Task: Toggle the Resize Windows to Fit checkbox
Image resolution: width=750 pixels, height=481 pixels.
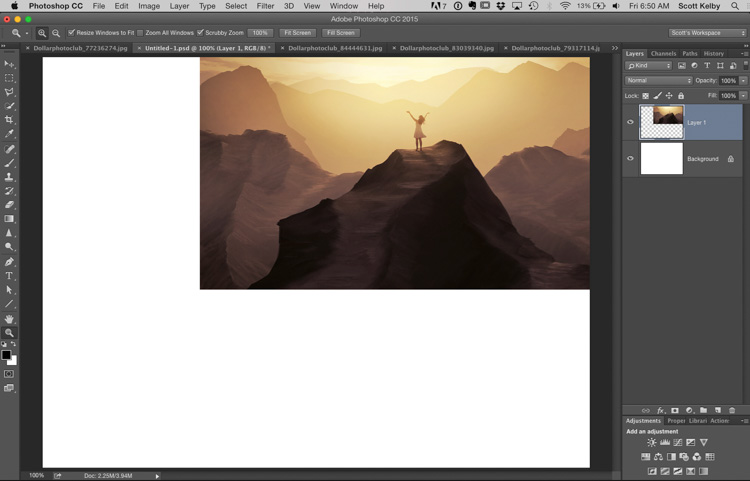Action: 72,33
